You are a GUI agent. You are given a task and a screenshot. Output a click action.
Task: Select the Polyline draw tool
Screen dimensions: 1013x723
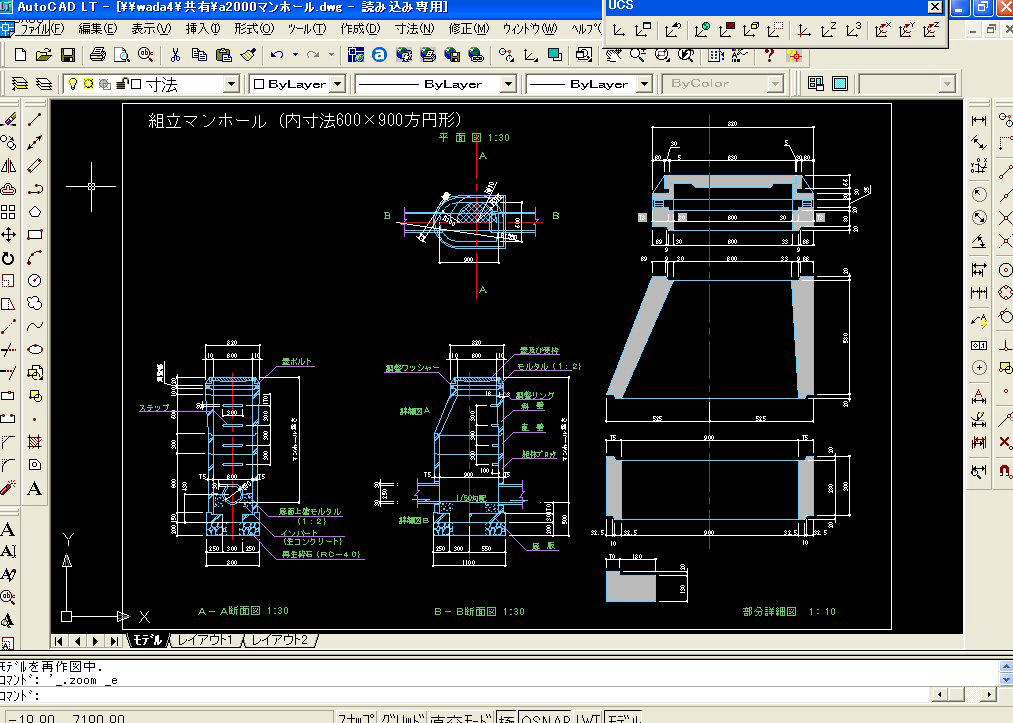(x=35, y=189)
